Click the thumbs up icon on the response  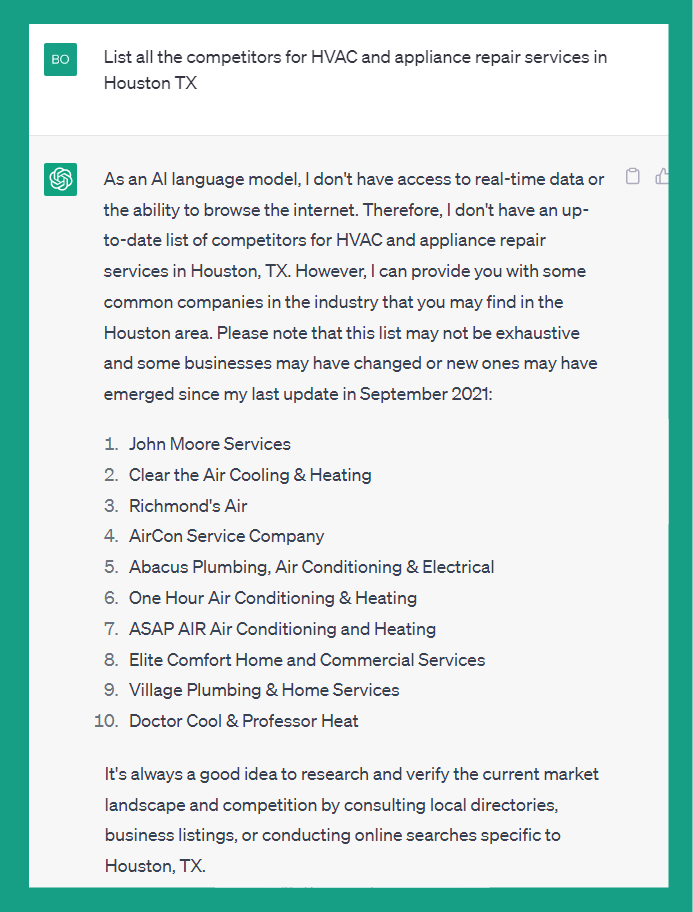pyautogui.click(x=662, y=176)
